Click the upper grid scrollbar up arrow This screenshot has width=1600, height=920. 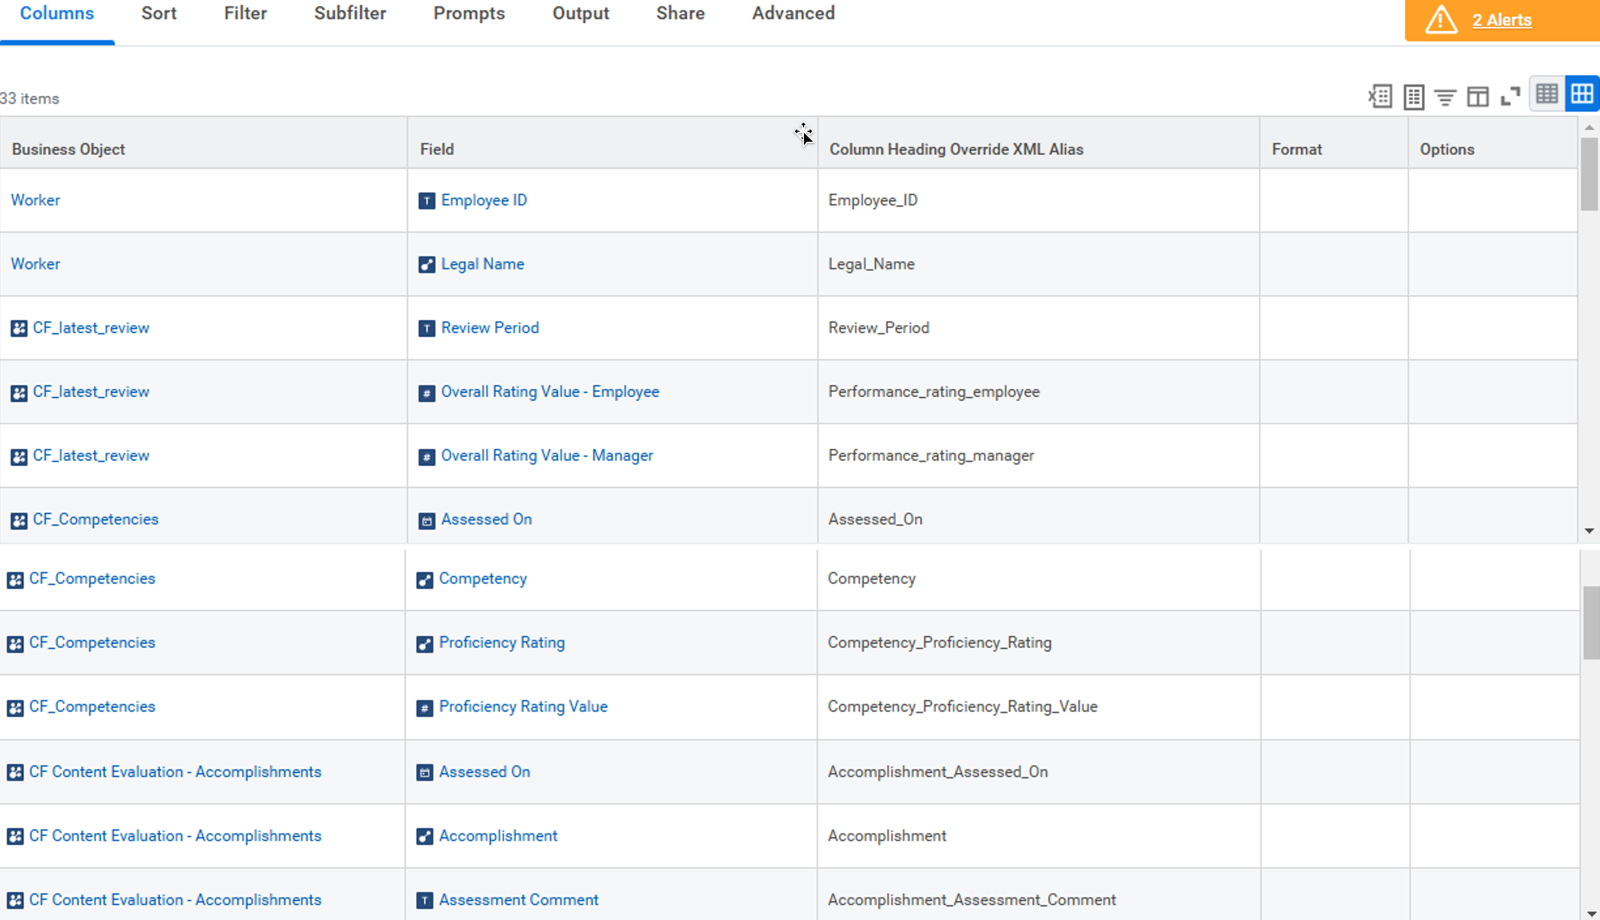pos(1589,127)
